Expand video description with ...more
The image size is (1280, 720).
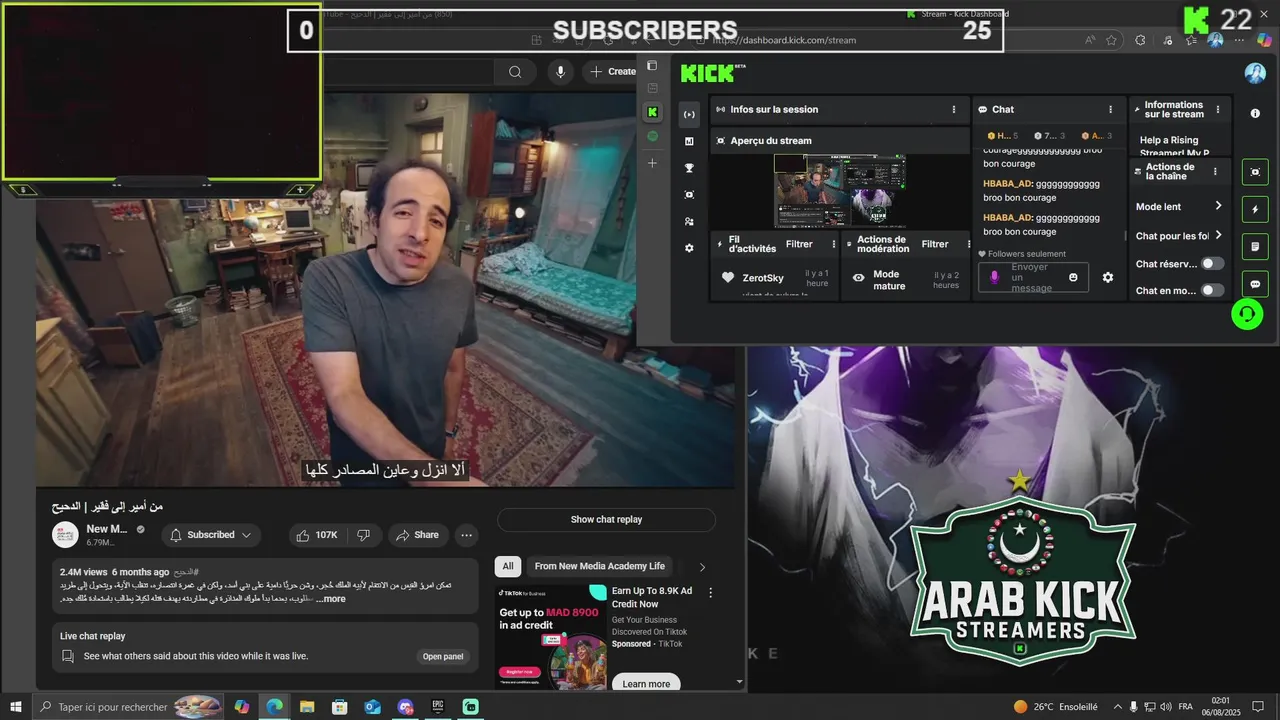click(x=331, y=599)
